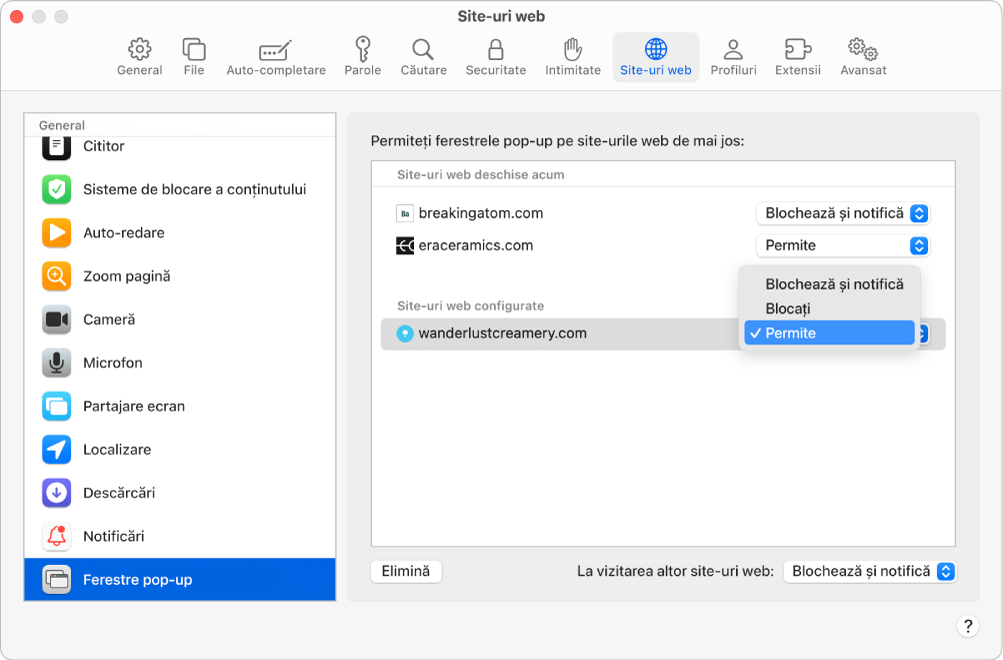Screen dimensions: 1003x660
Task: Click the Descărcări download icon
Action: coord(56,493)
